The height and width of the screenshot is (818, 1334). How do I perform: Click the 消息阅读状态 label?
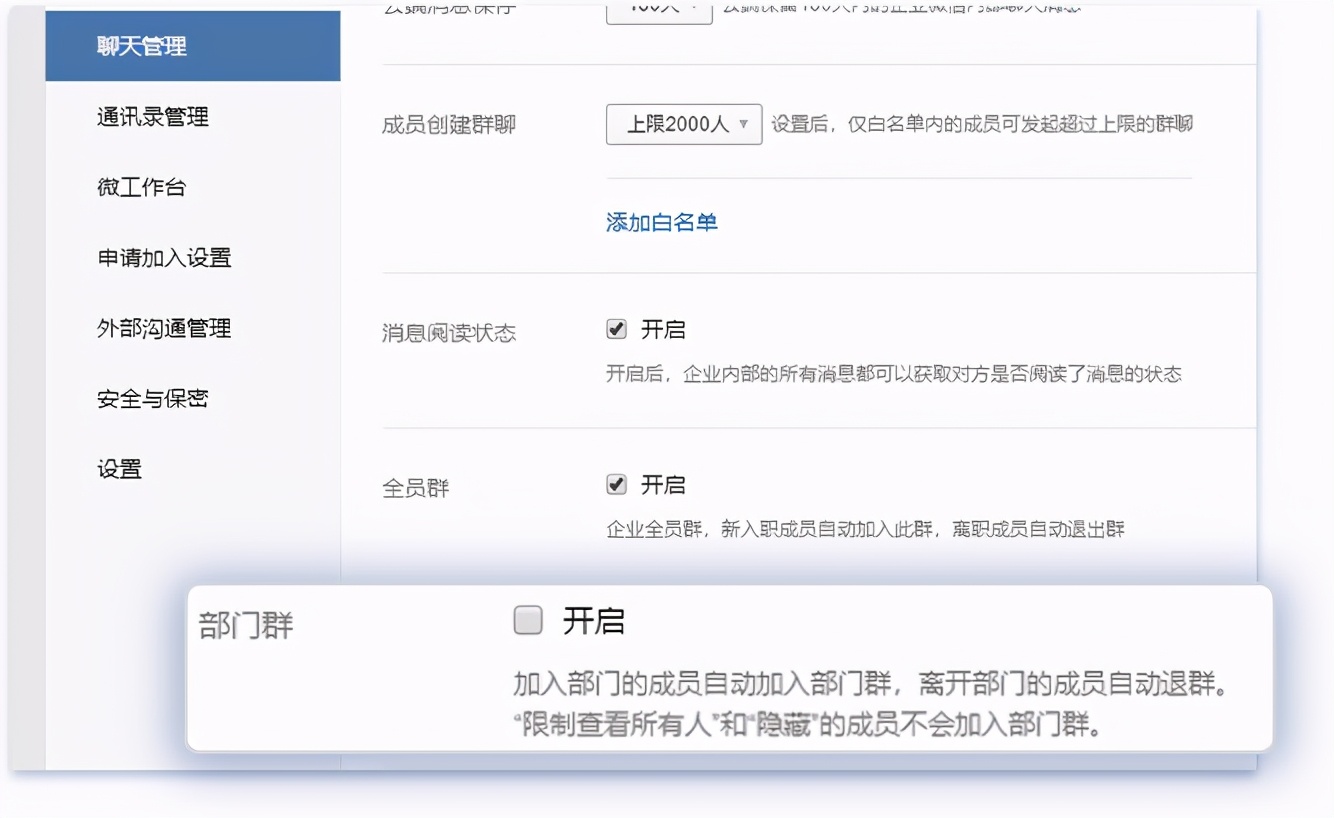click(x=449, y=333)
